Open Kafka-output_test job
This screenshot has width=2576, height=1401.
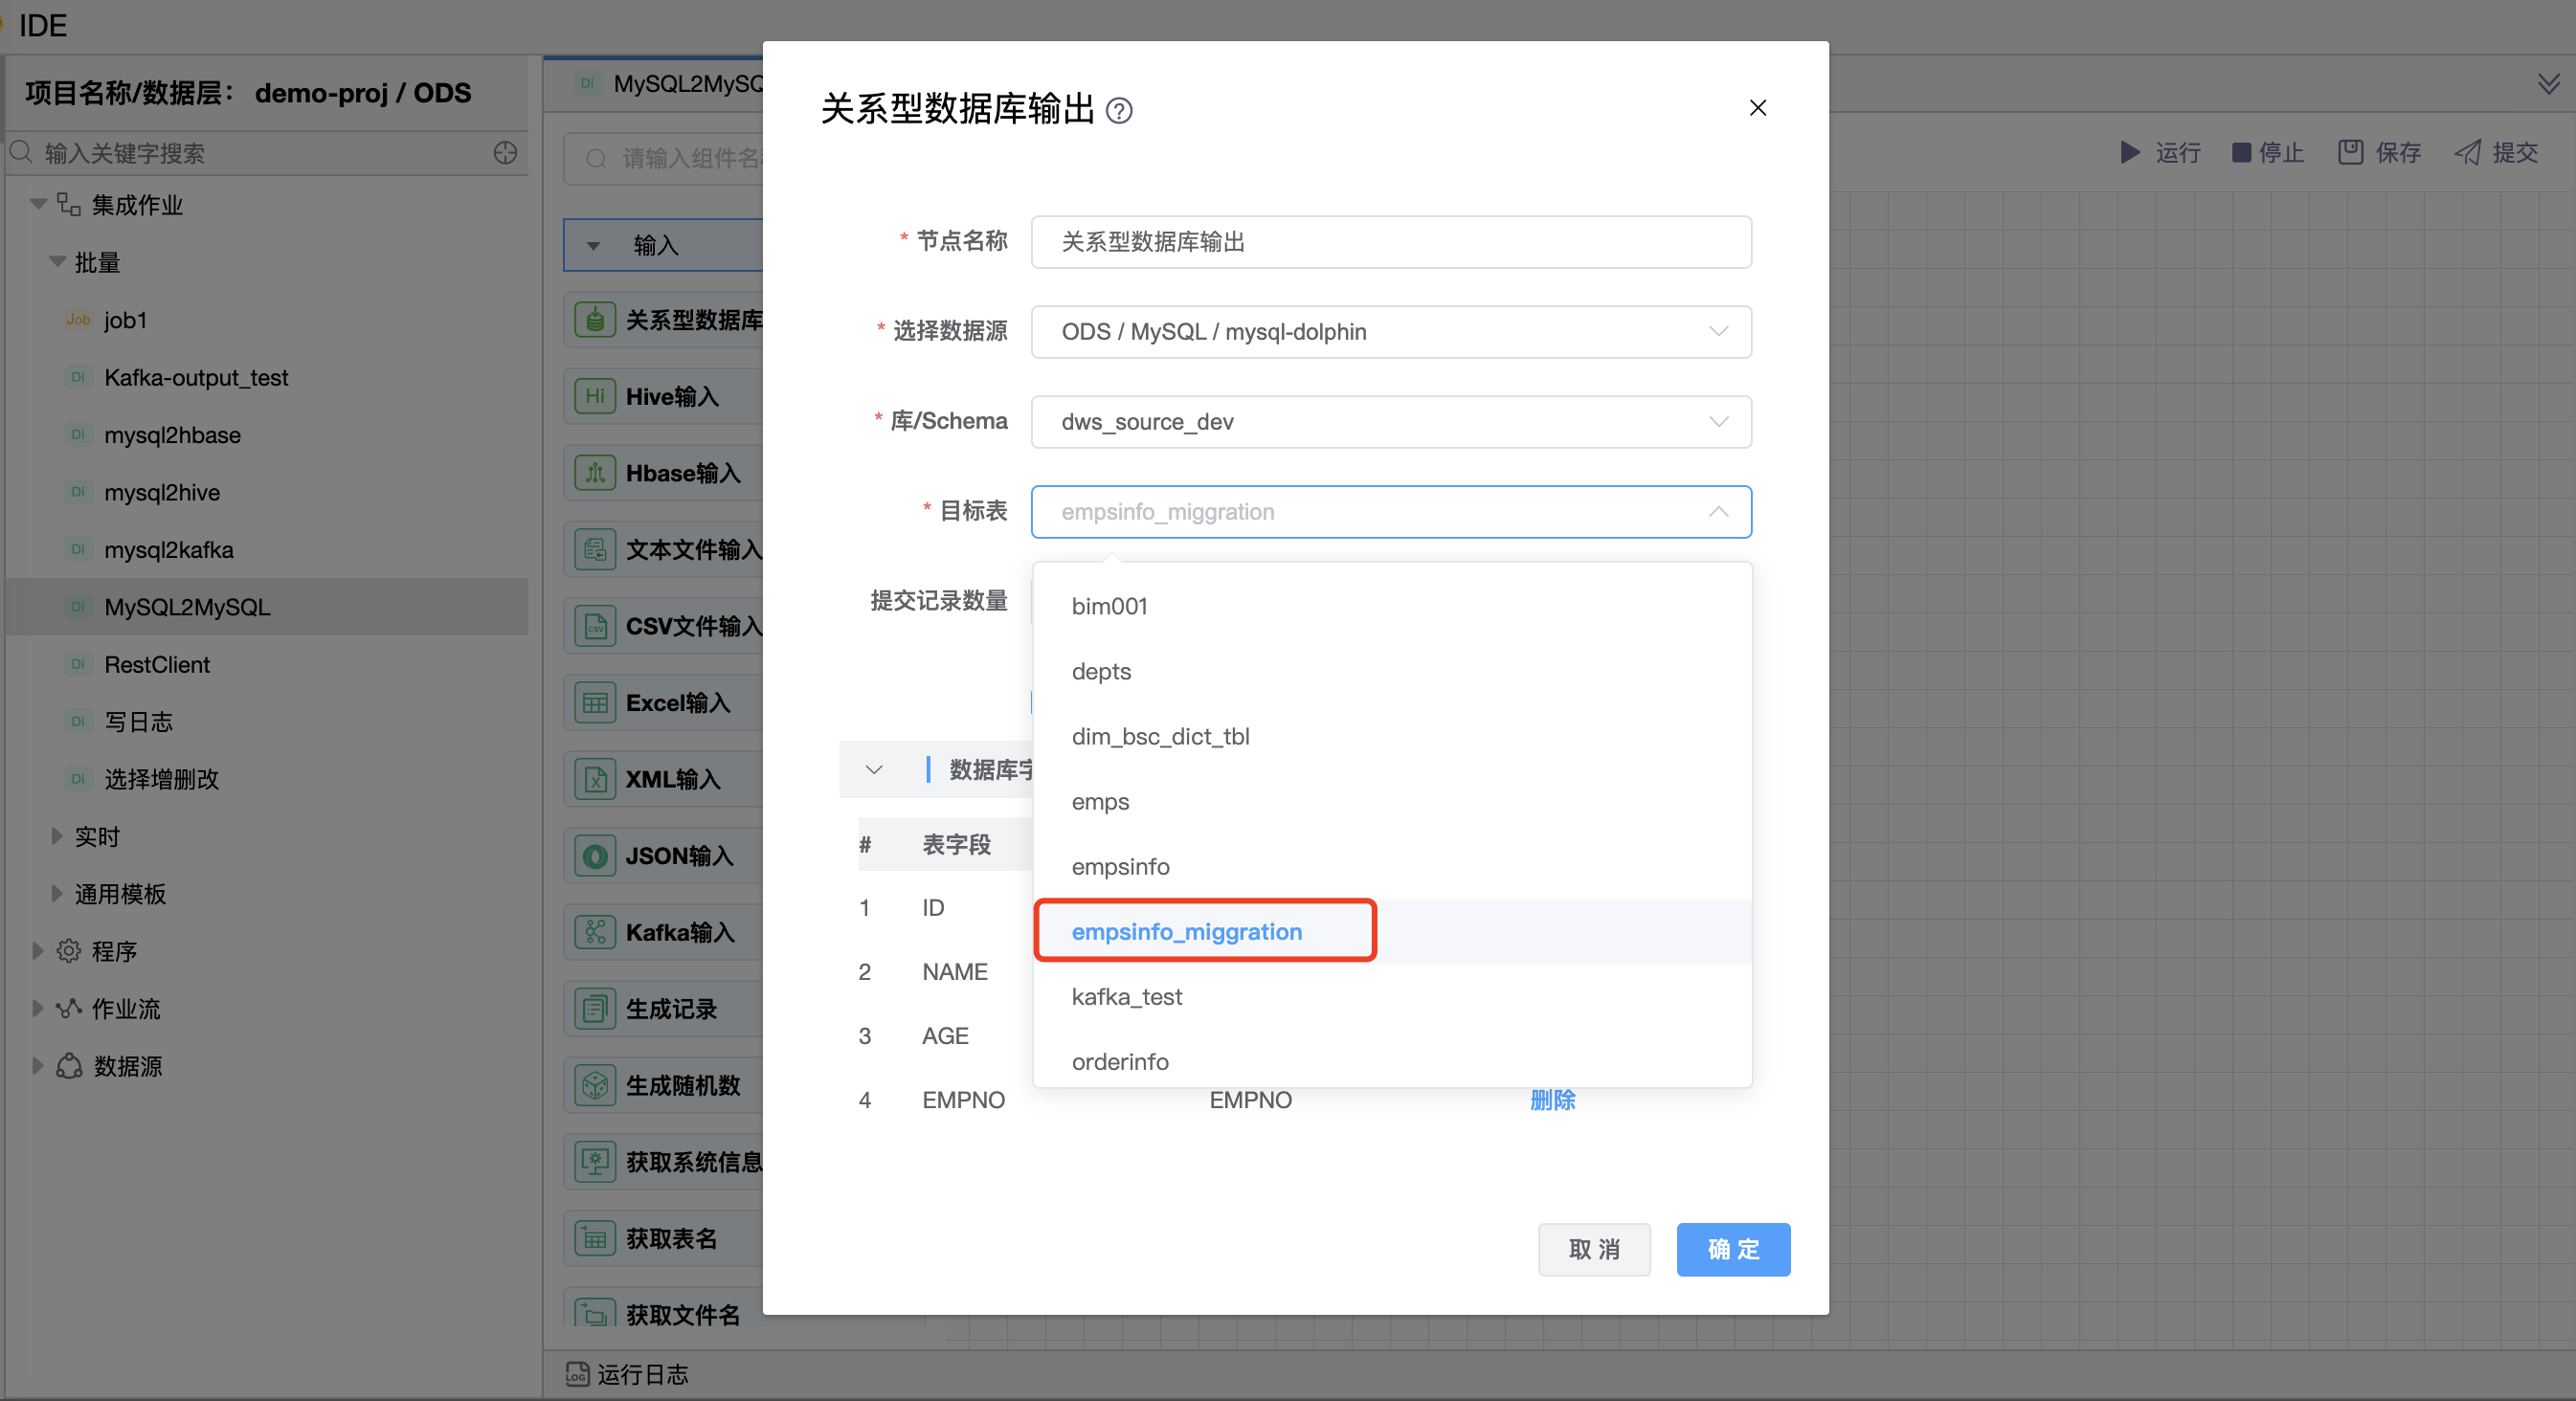196,377
